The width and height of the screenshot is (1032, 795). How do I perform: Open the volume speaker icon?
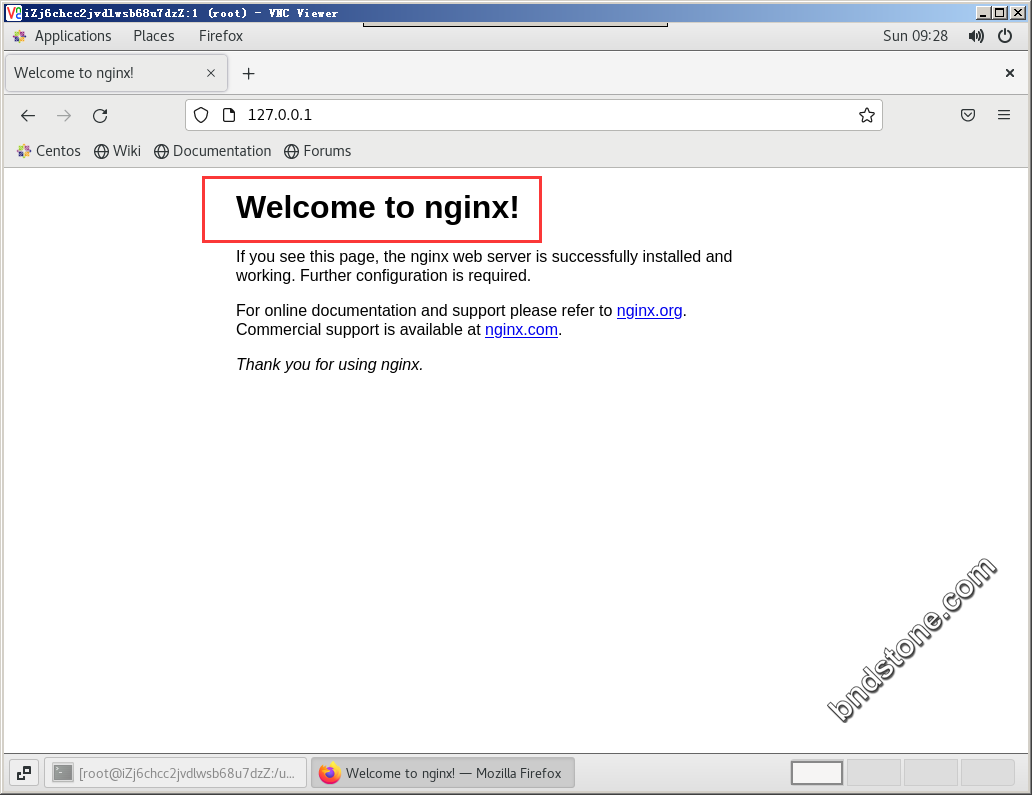[x=976, y=36]
